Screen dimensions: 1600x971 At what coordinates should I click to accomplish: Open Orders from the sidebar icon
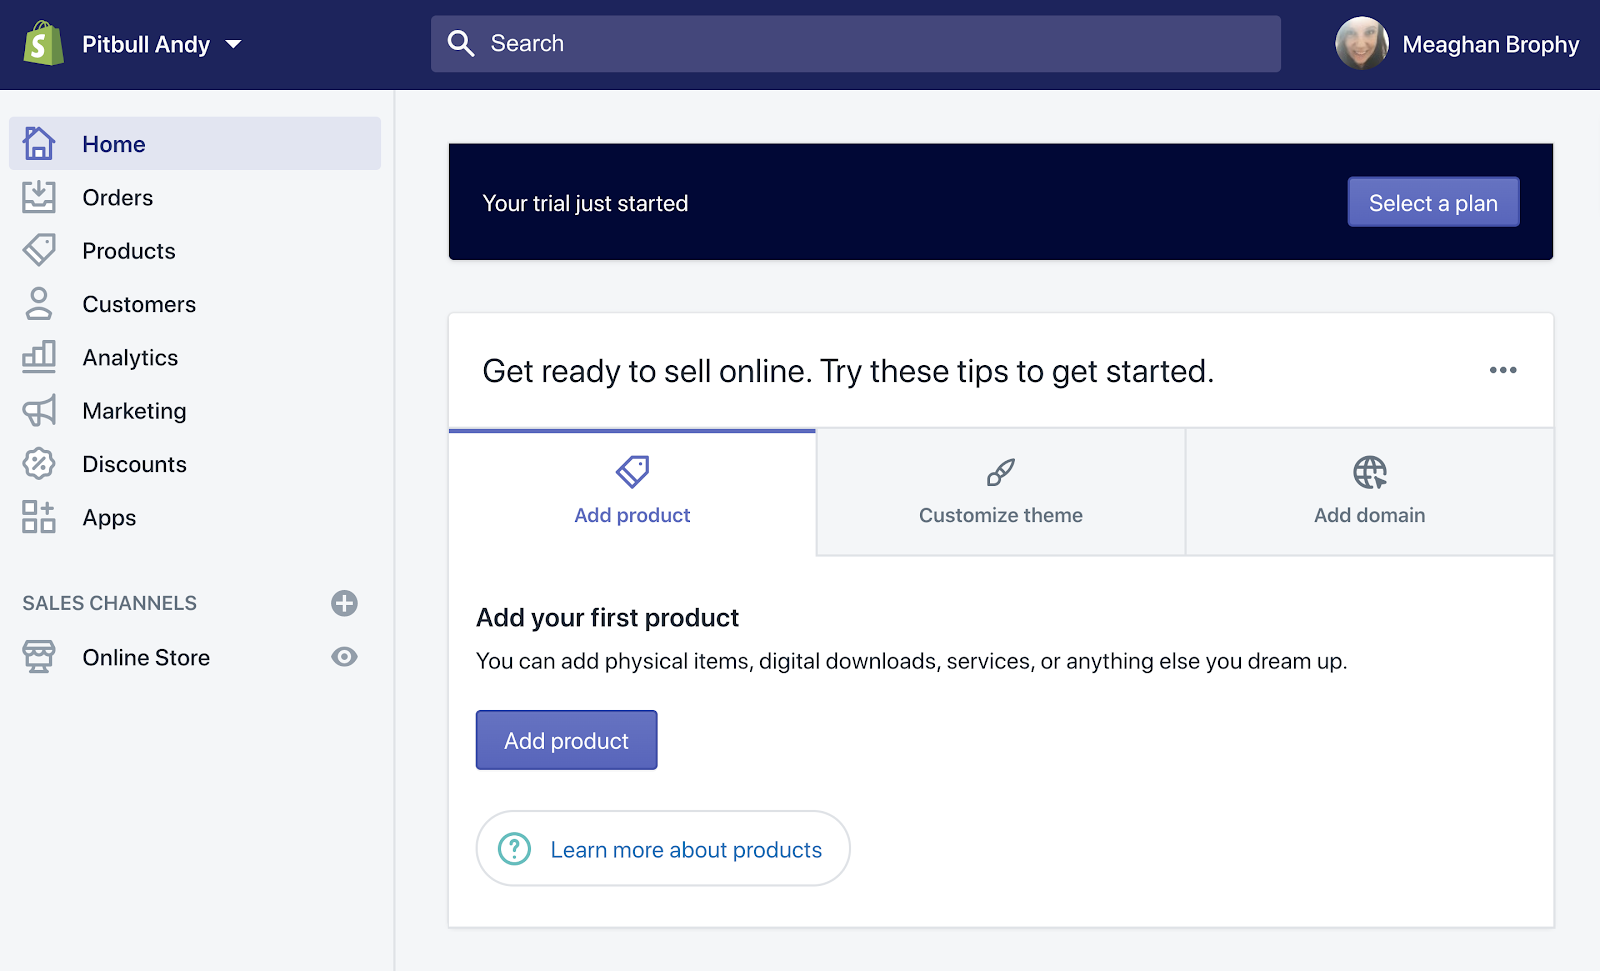(39, 197)
